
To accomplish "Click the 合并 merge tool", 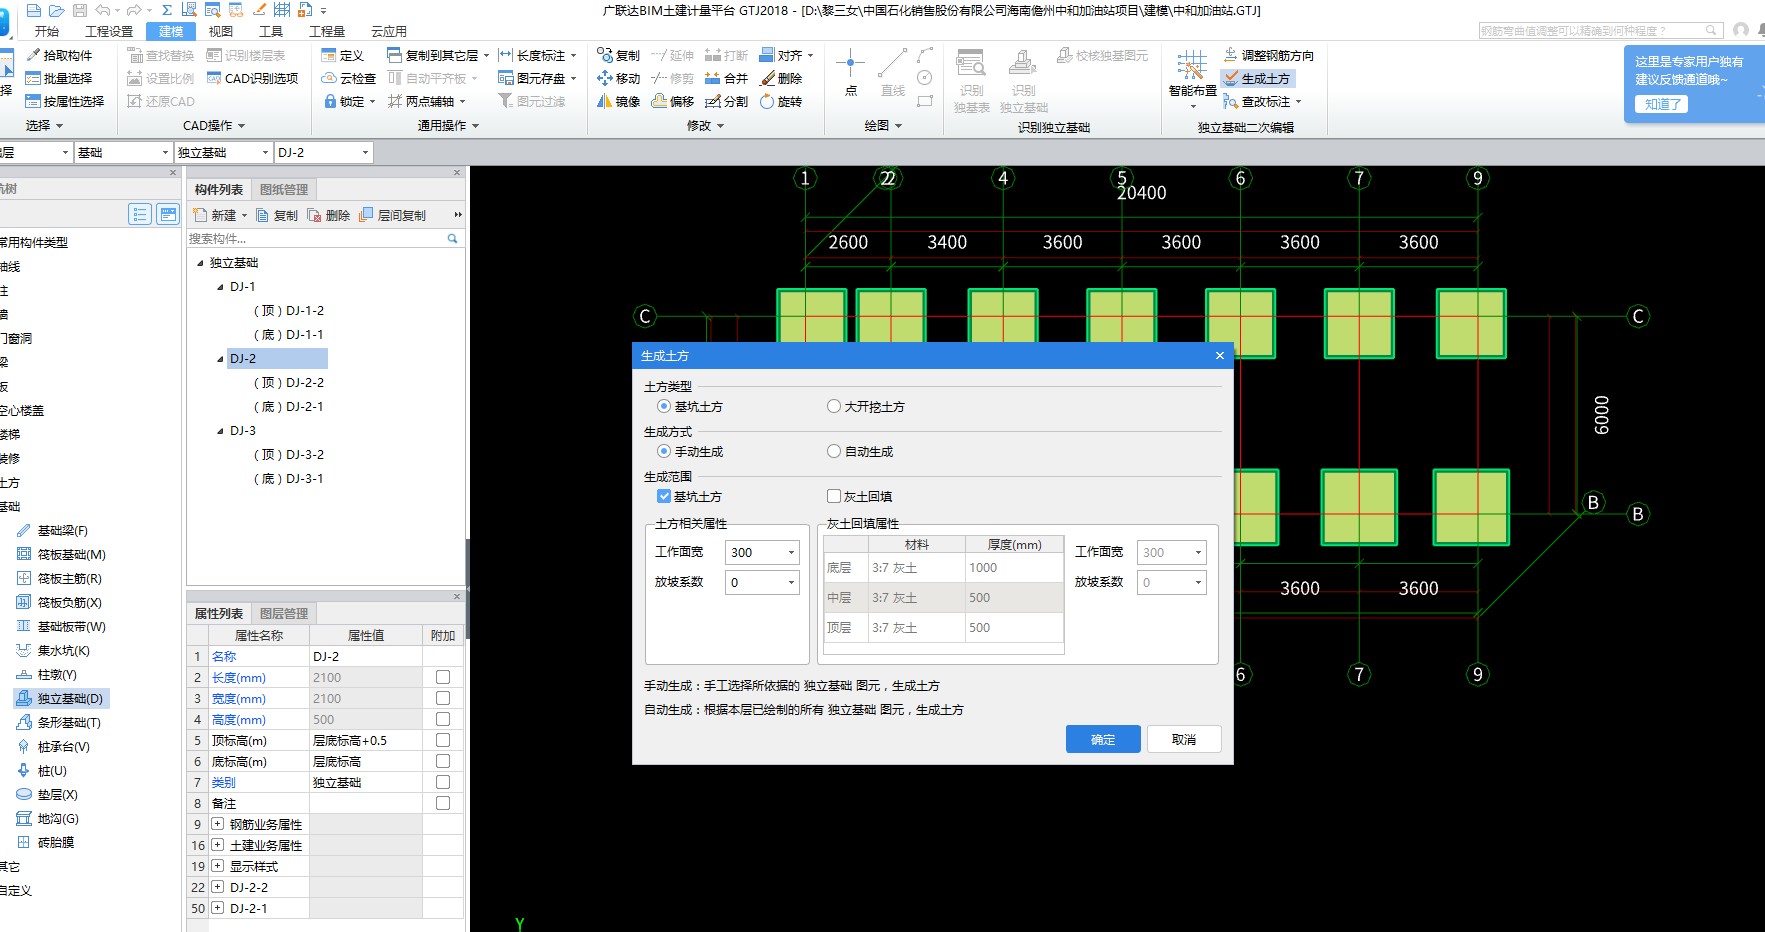I will [x=727, y=78].
